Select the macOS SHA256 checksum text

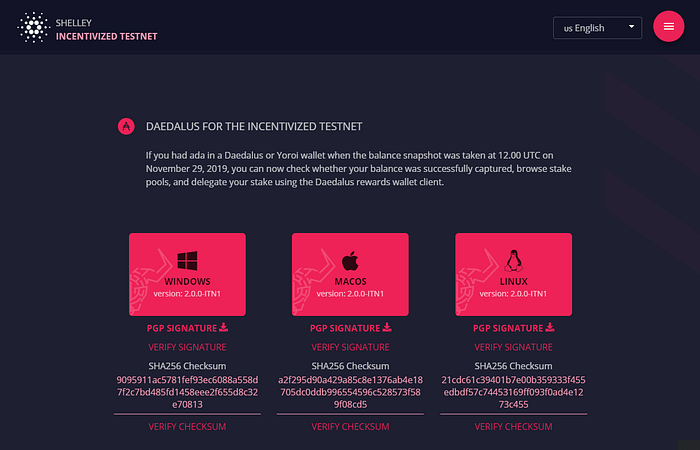point(350,392)
